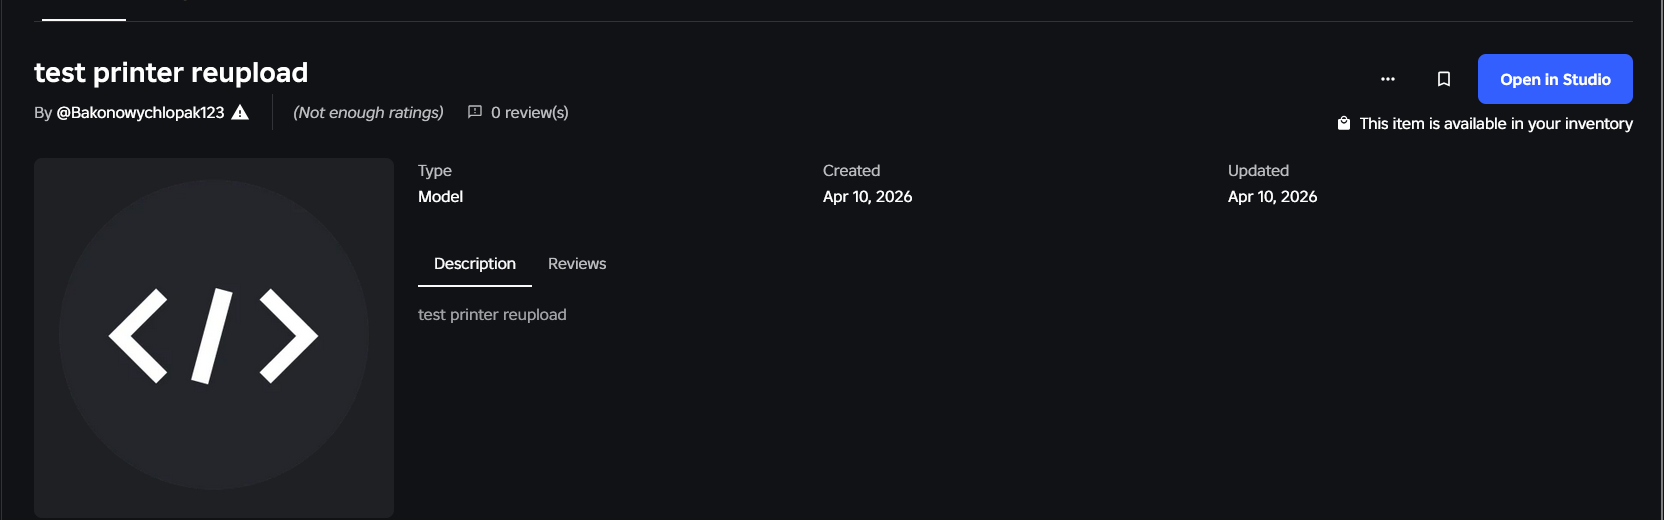Click the 0 review(s) link
This screenshot has width=1664, height=520.
(x=529, y=113)
